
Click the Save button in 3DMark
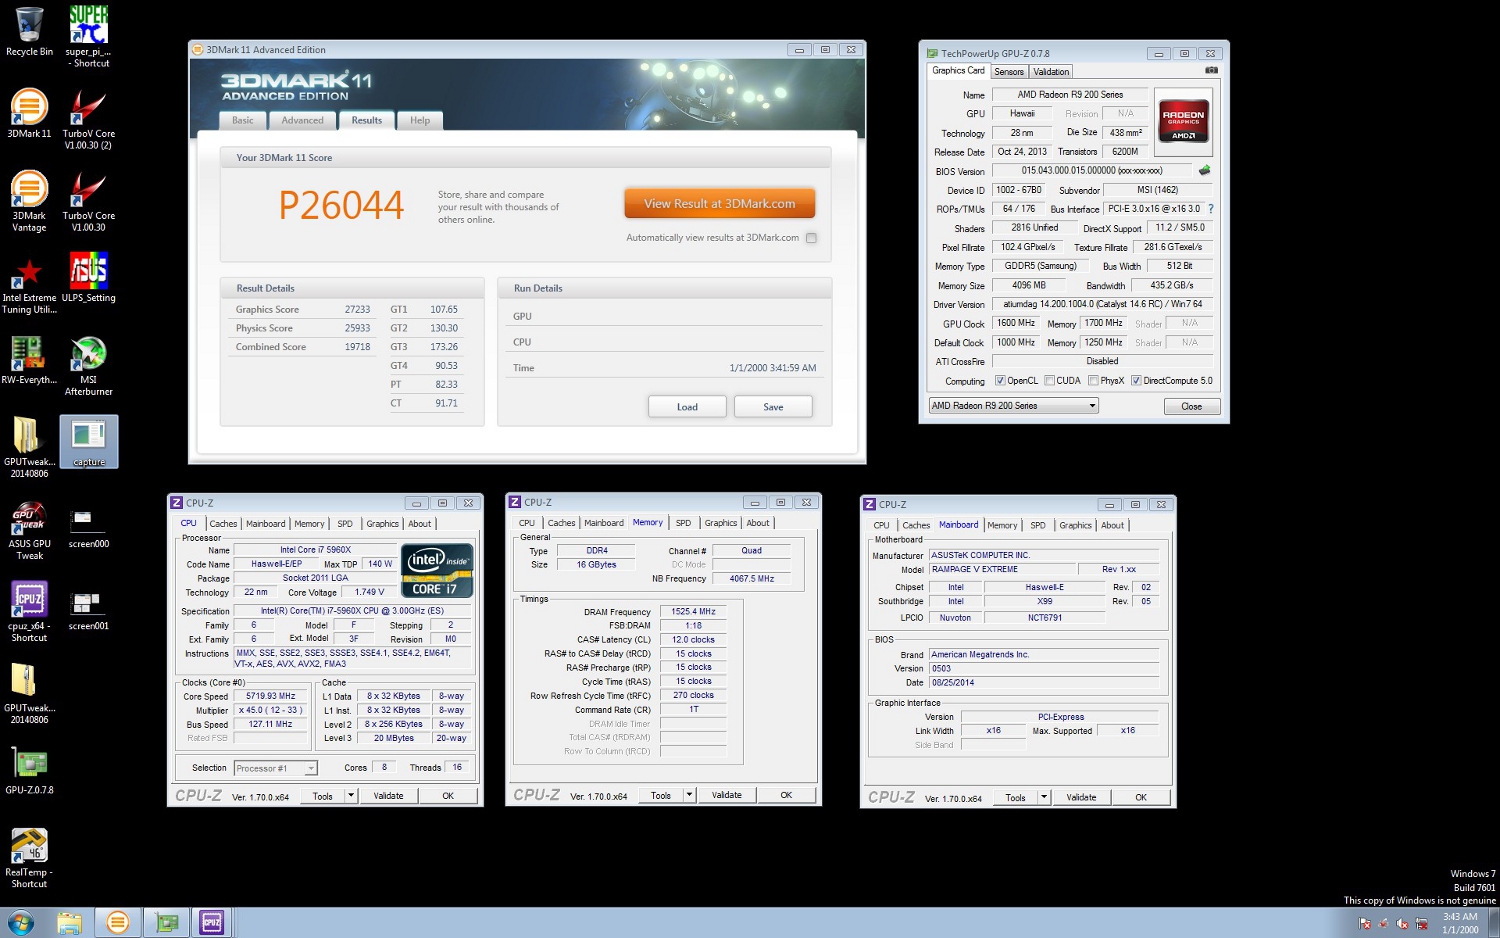[x=773, y=407]
